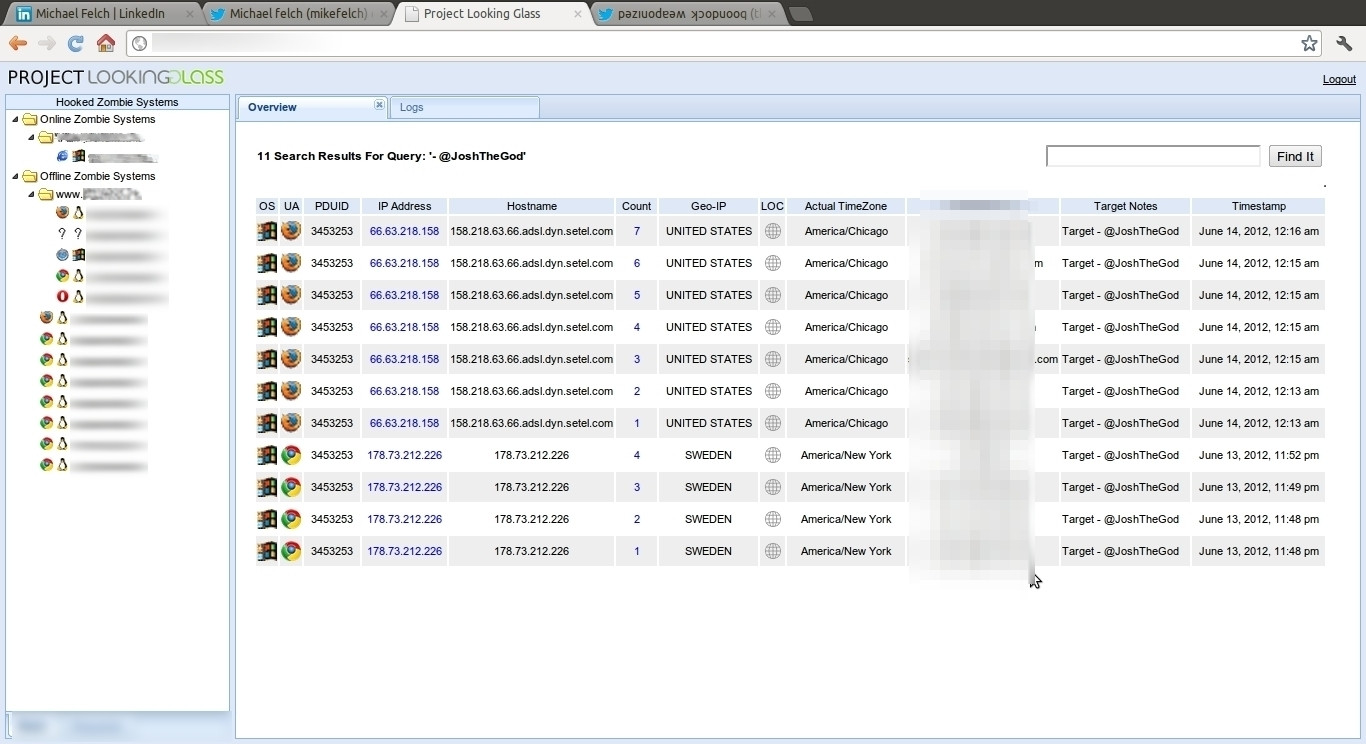Reload the page with the refresh icon
1366x744 pixels.
tap(75, 43)
